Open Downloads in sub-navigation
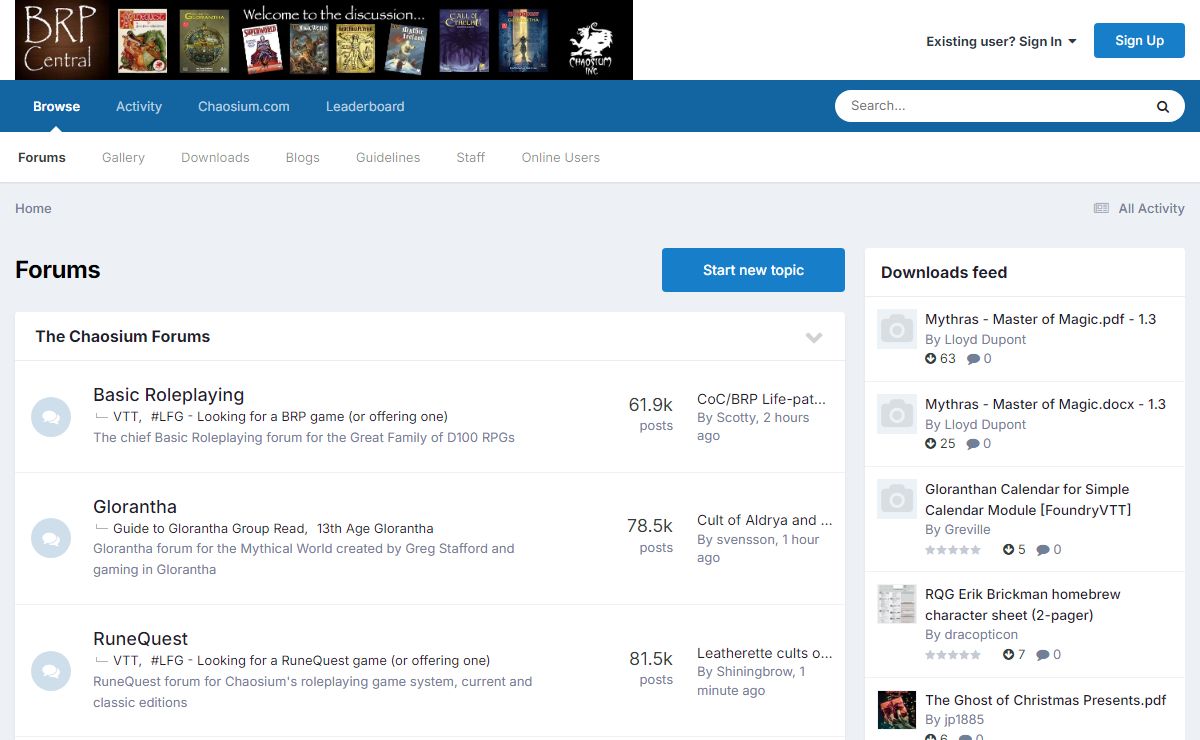 215,157
